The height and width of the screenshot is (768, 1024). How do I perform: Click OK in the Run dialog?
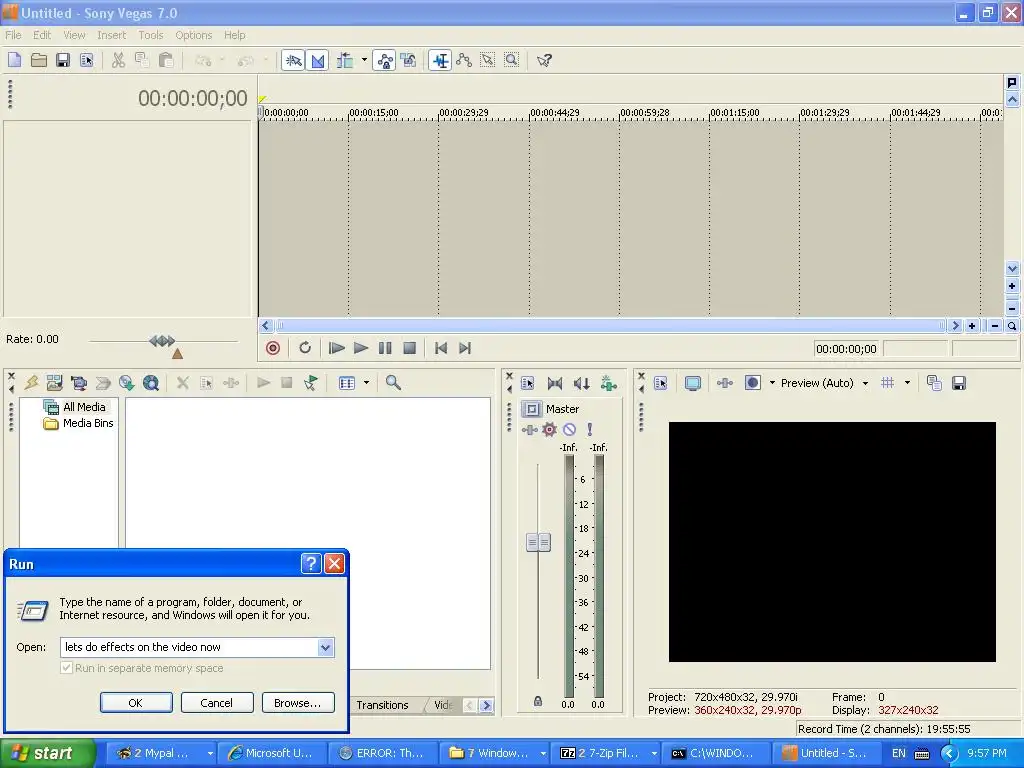coord(136,703)
